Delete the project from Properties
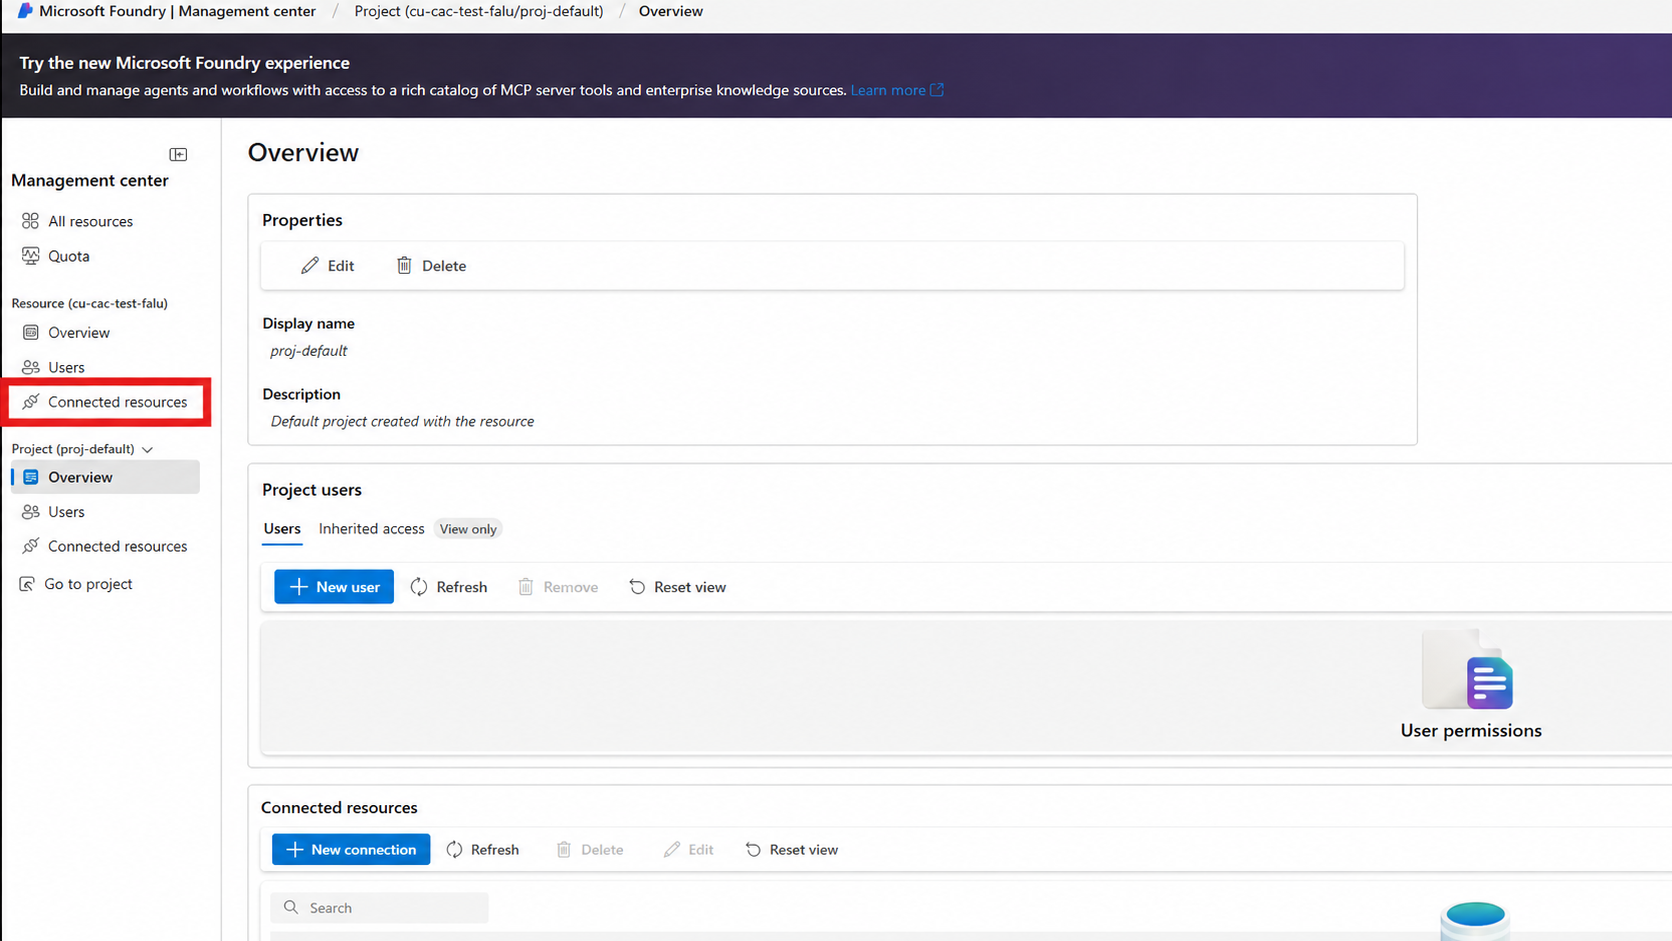The height and width of the screenshot is (941, 1672). click(431, 266)
